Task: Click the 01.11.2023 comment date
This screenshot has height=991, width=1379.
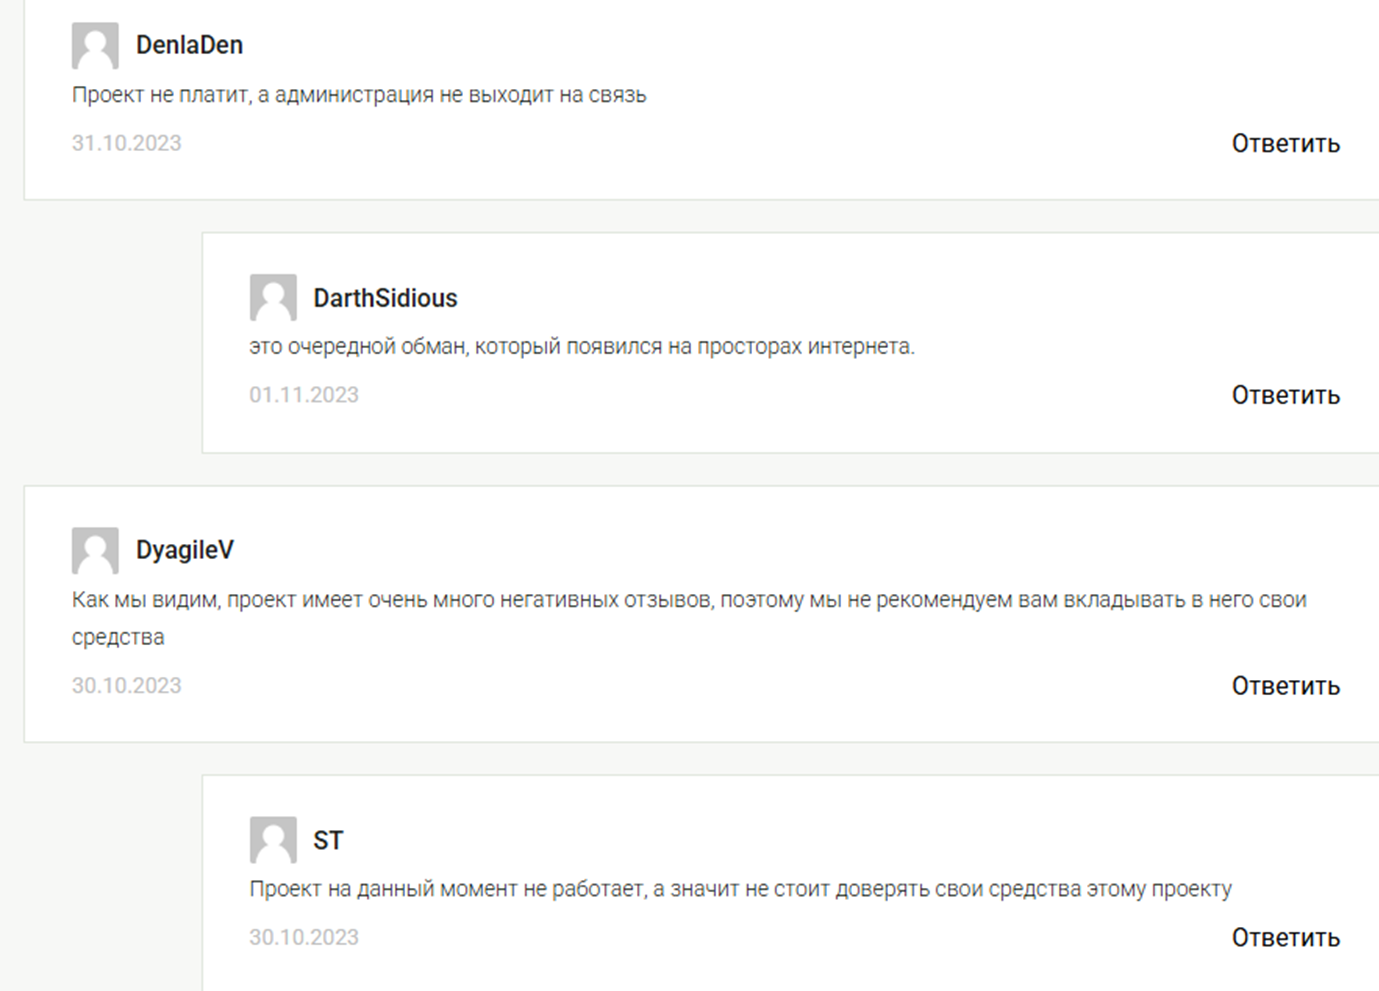Action: [x=304, y=395]
